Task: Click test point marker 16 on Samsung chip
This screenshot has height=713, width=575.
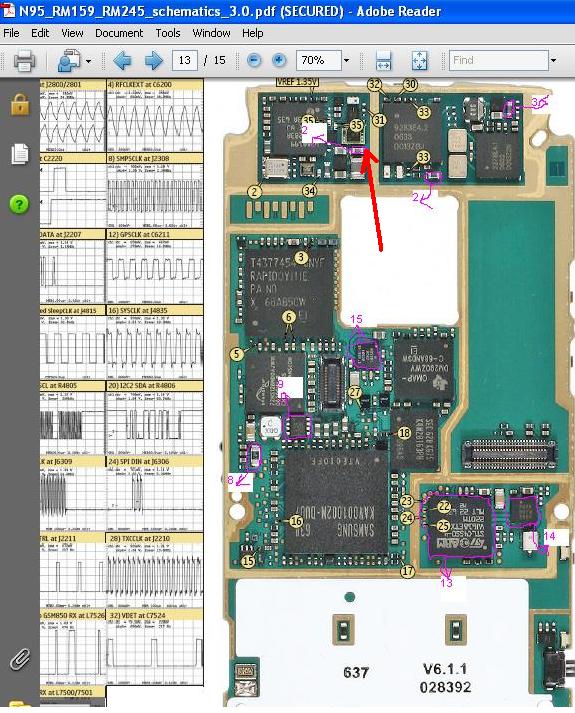Action: [x=296, y=521]
